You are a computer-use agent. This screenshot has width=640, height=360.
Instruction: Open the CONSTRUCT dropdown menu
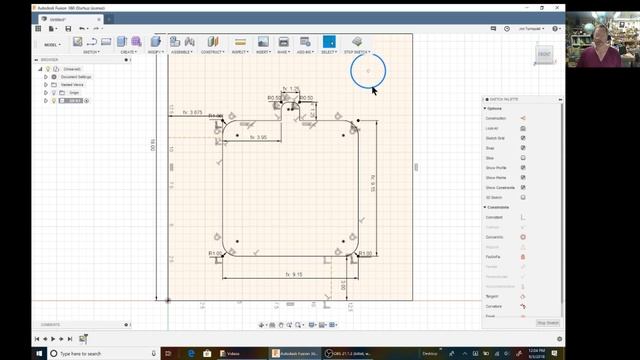tap(213, 52)
